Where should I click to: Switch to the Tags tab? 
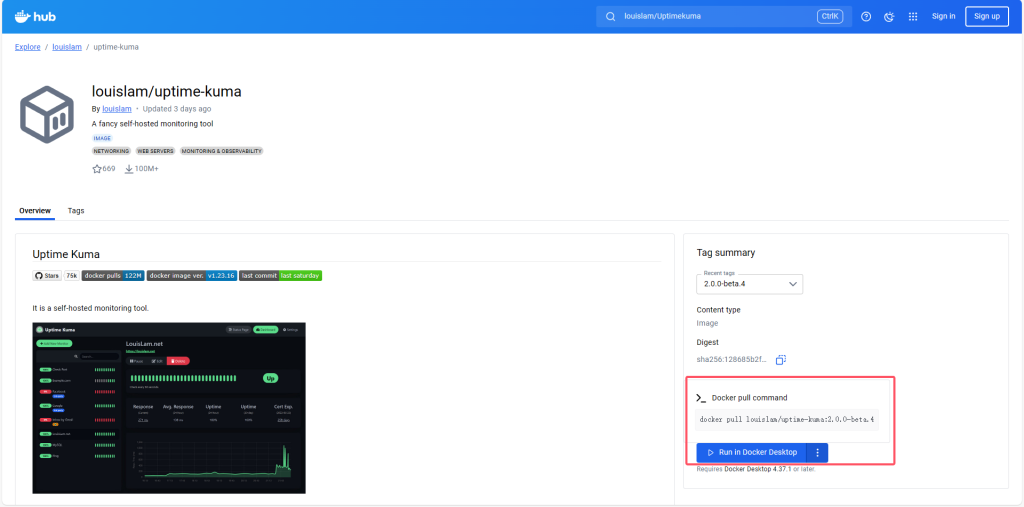(x=76, y=211)
